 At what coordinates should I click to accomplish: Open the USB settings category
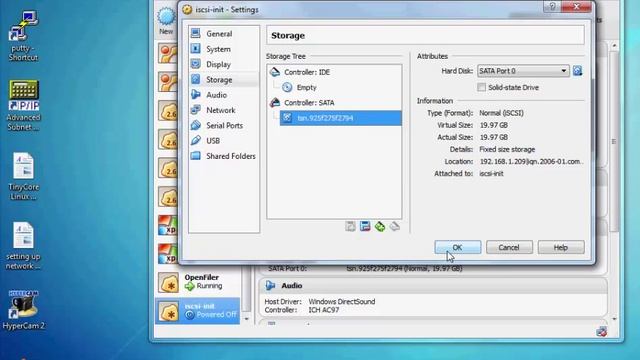[223, 141]
